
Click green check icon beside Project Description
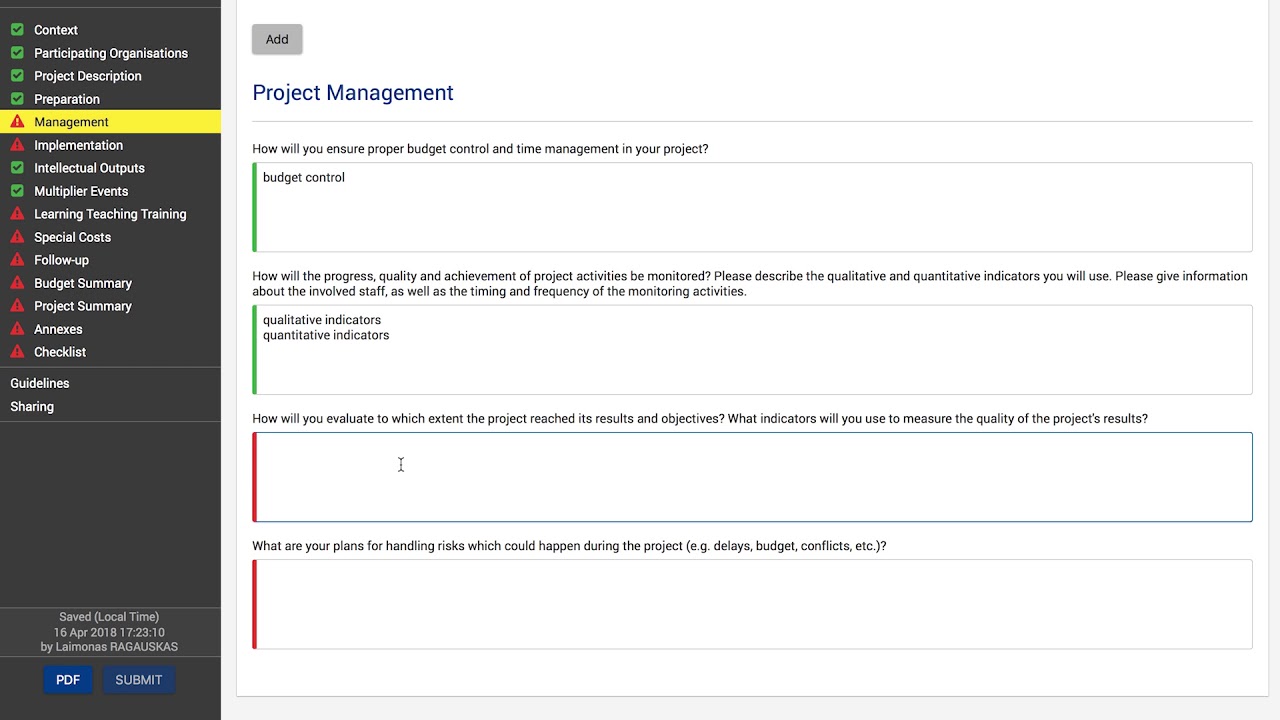pos(17,76)
